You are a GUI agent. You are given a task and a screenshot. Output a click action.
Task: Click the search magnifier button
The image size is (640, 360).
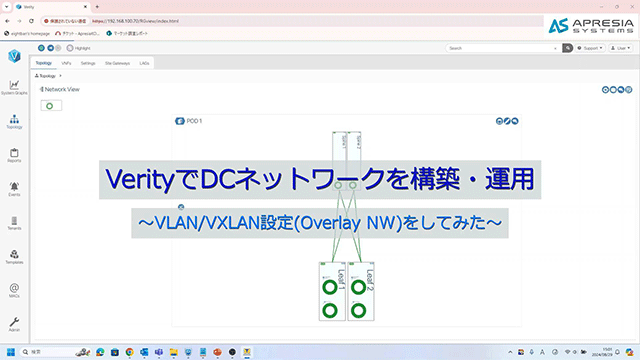(567, 48)
